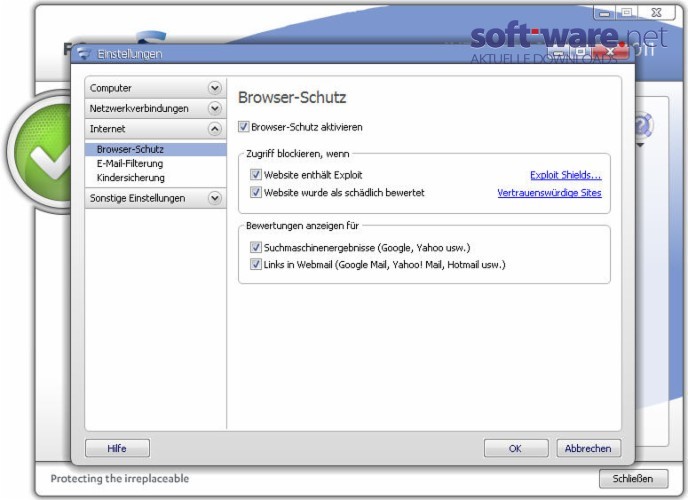Screen dimensions: 688x500
Task: Click the Netzwerkverbindungen section header label
Action: (139, 108)
